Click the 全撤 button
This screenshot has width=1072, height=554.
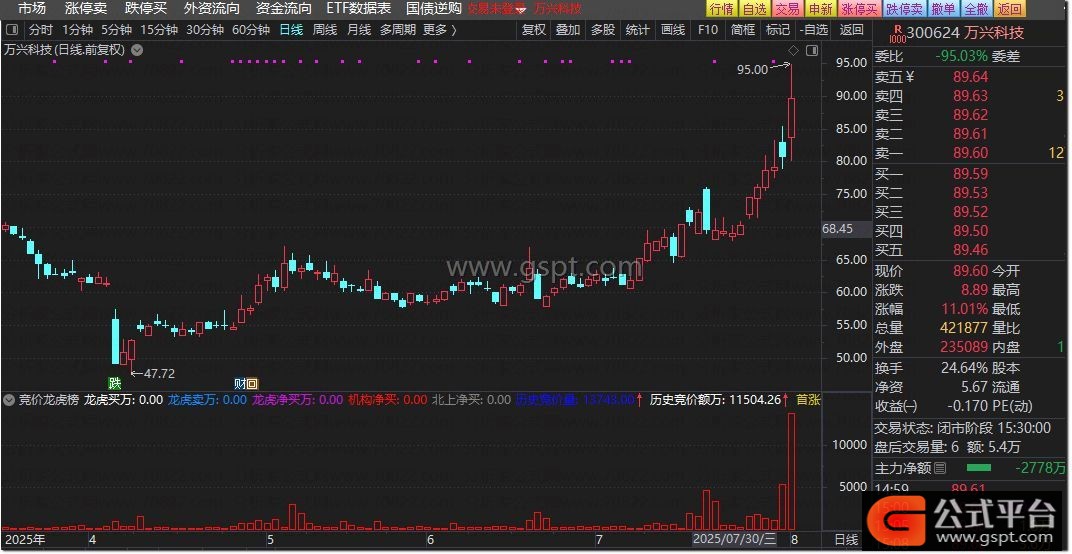(977, 9)
